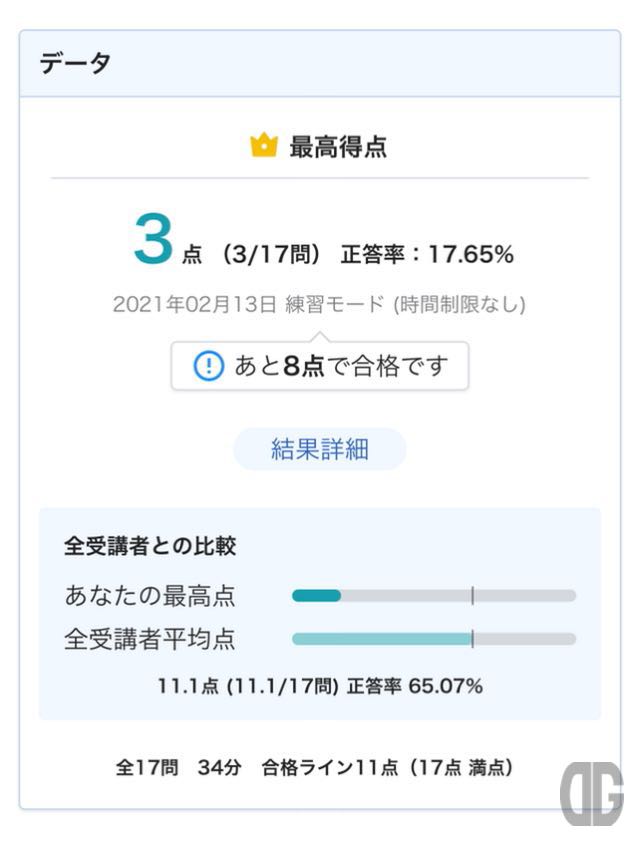The height and width of the screenshot is (842, 640).
Task: Click the 正答率：17.65% accuracy text
Action: tap(427, 253)
